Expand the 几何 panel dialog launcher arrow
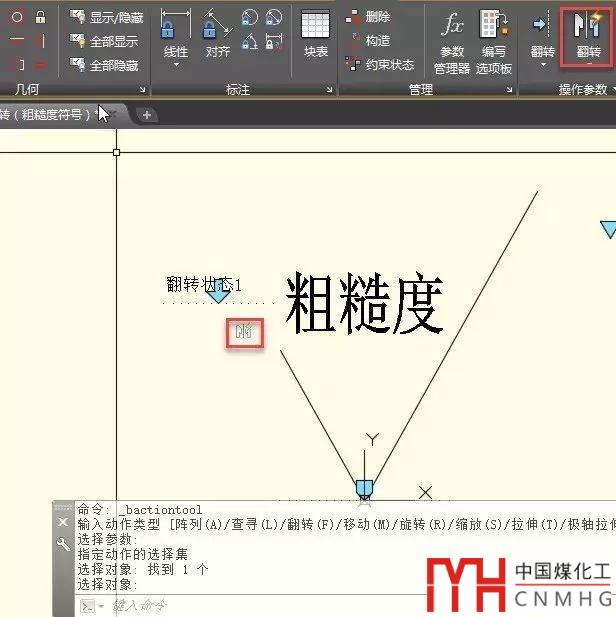This screenshot has width=616, height=617. [x=141, y=90]
